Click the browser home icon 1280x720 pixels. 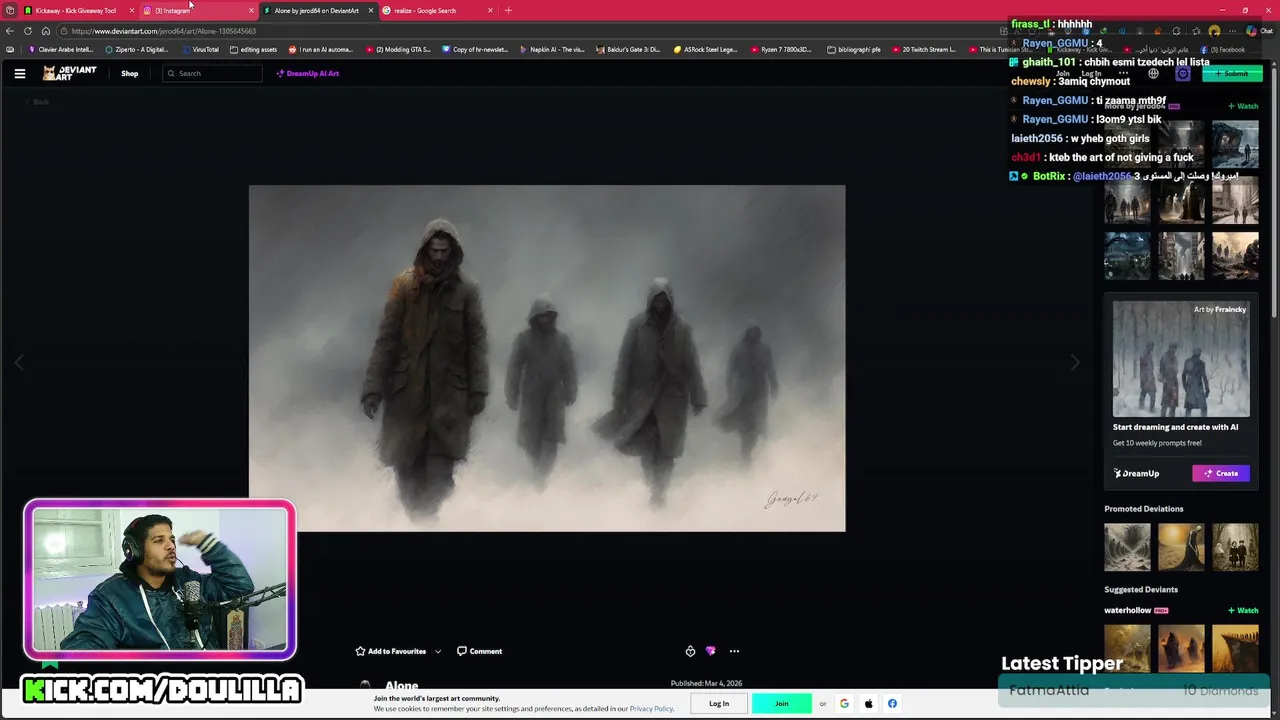click(45, 31)
